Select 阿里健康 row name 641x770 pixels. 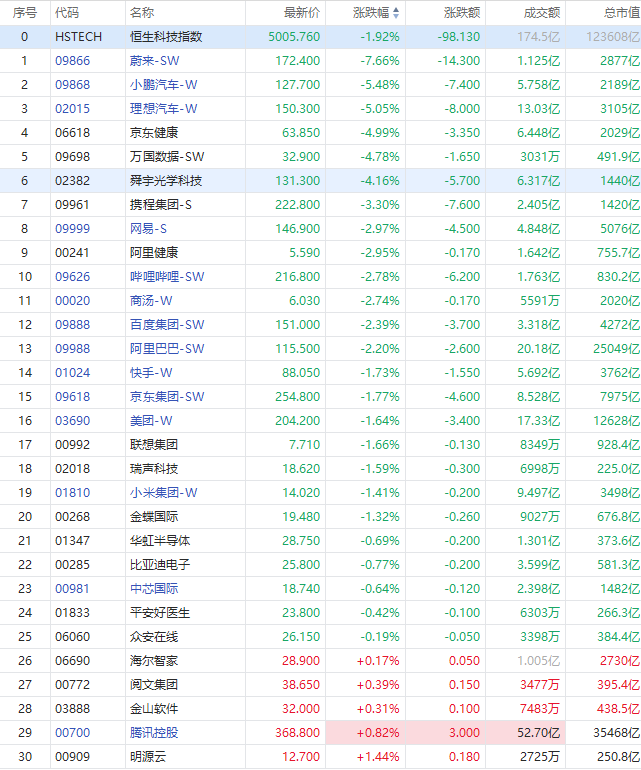pos(154,253)
